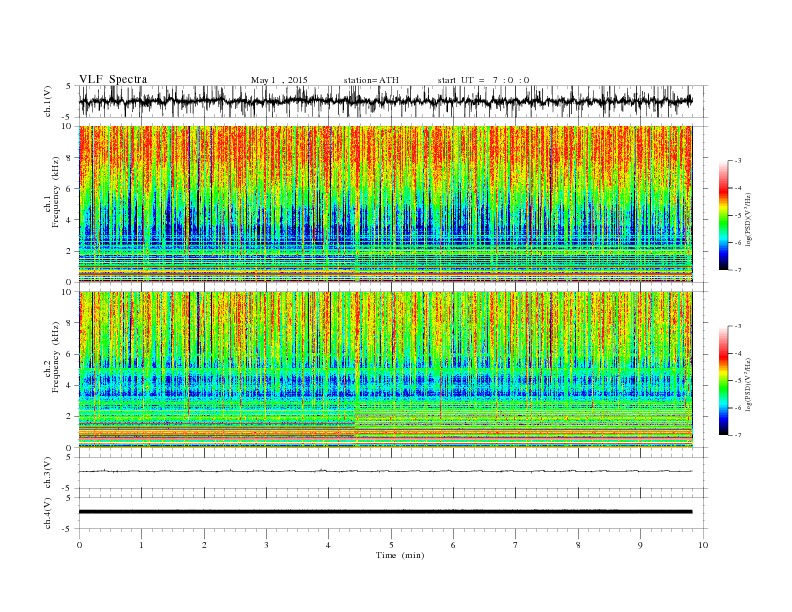792x612 pixels.
Task: Select the "station=ATH" header text
Action: 371,80
